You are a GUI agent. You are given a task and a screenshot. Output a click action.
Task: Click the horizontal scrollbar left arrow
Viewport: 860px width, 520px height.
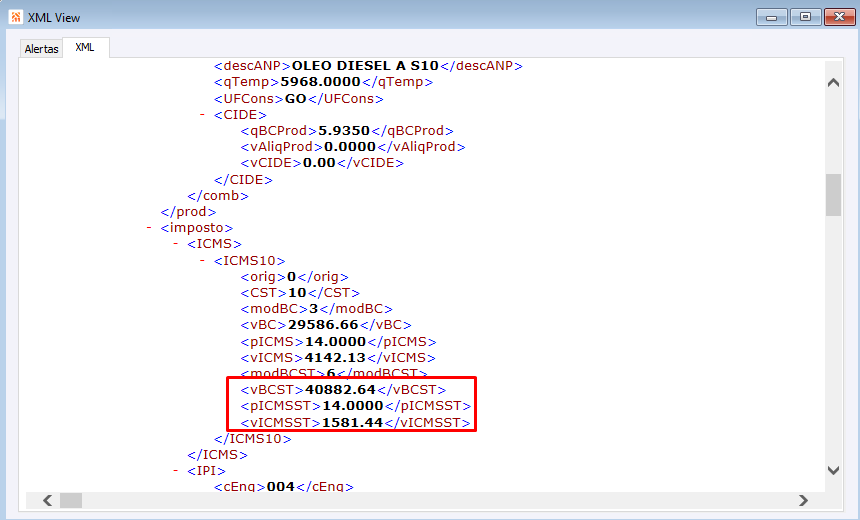[48, 500]
